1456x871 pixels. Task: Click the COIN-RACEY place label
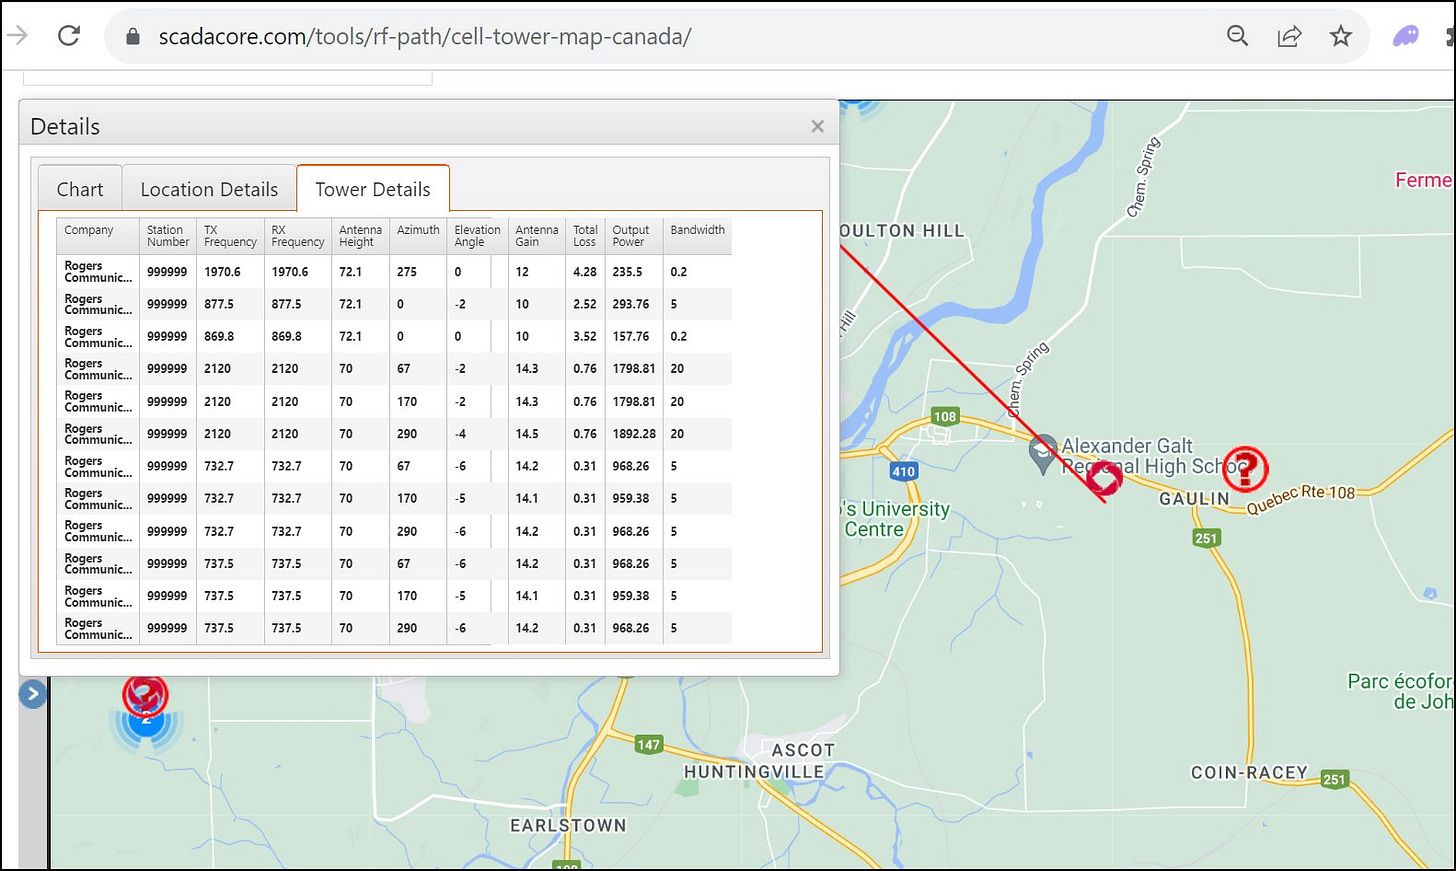[1249, 773]
